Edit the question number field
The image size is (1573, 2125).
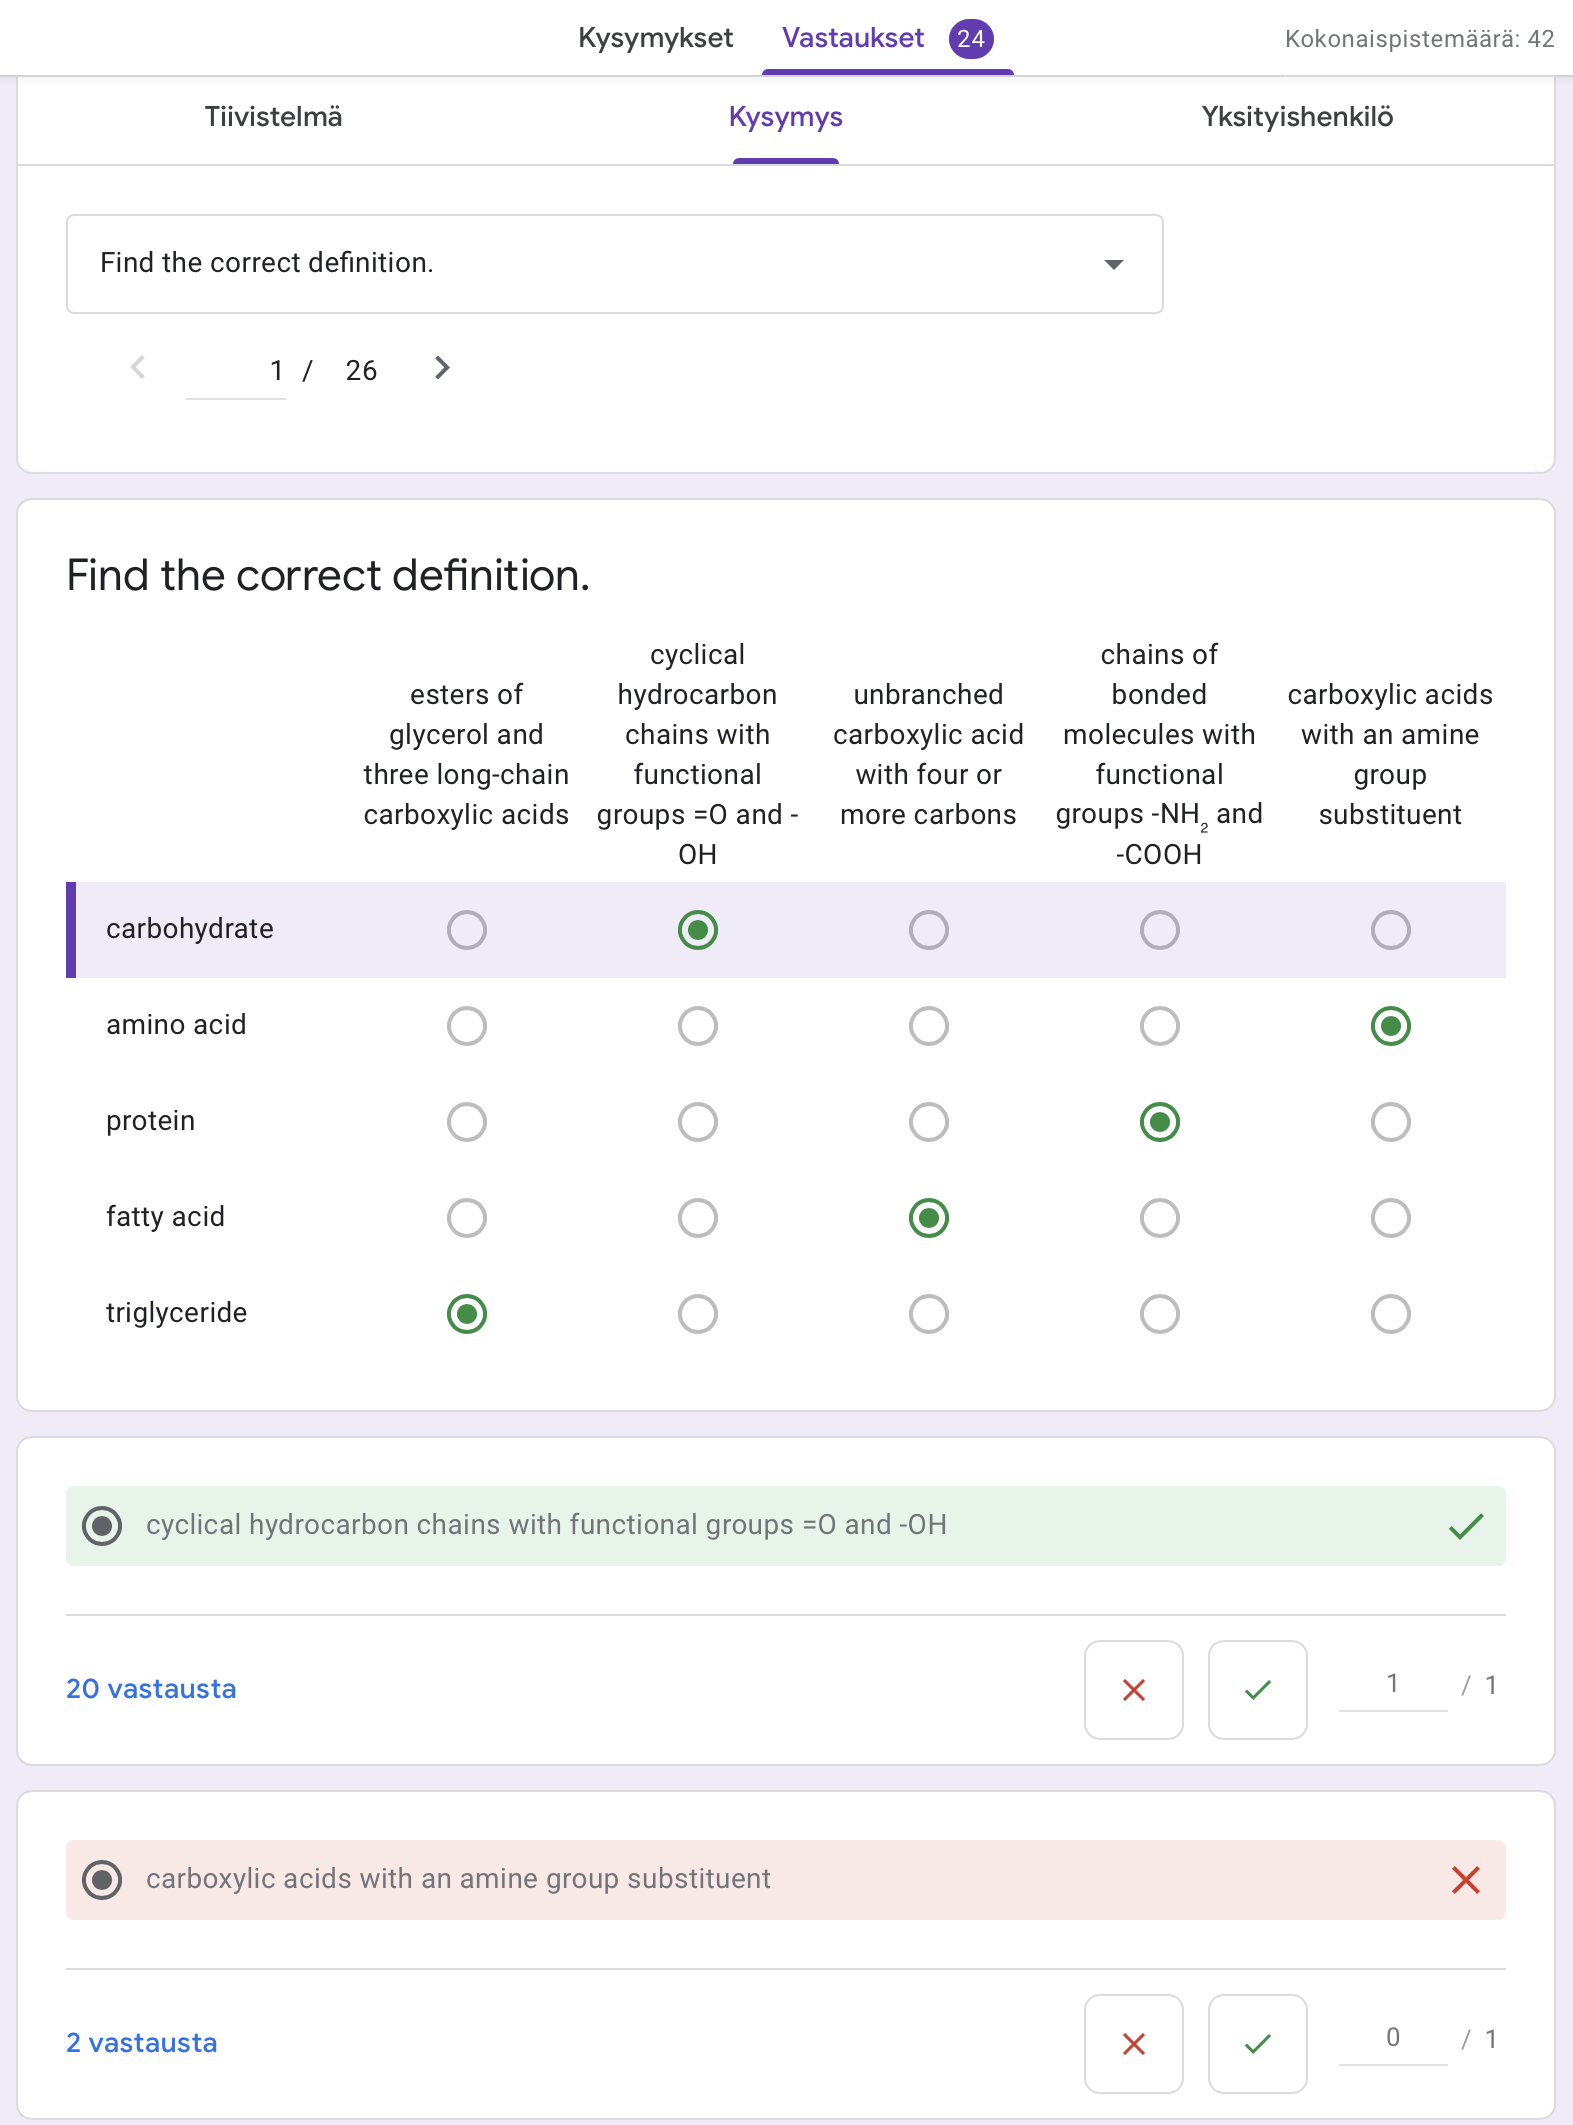coord(237,371)
